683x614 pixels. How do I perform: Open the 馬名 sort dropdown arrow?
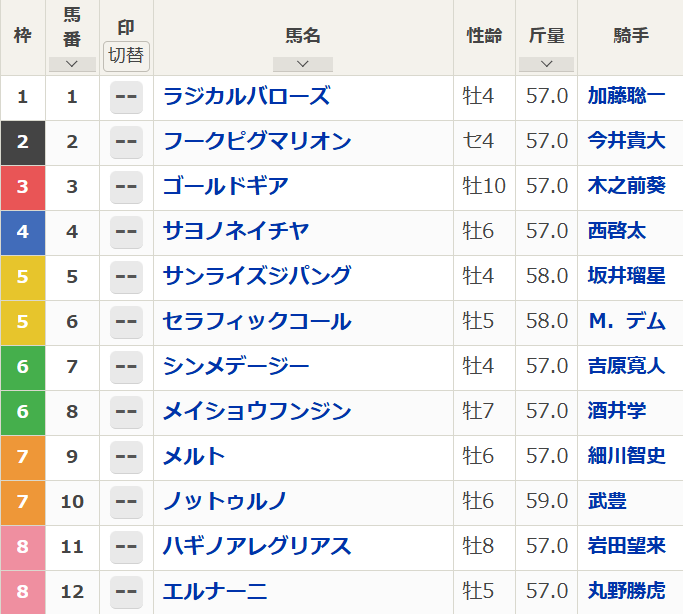(303, 64)
